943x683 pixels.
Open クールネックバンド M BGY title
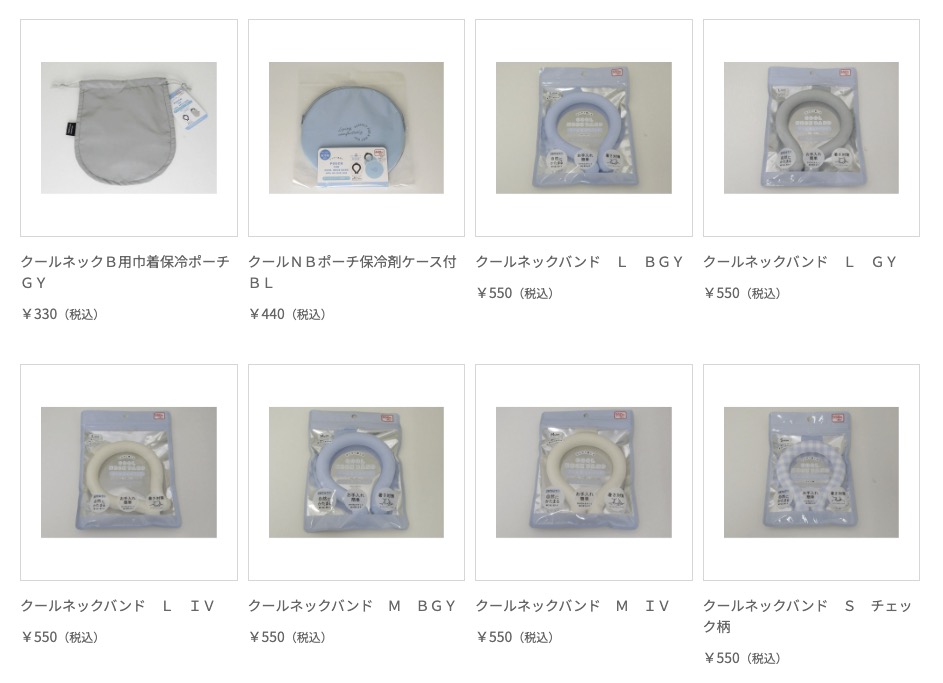coord(352,605)
